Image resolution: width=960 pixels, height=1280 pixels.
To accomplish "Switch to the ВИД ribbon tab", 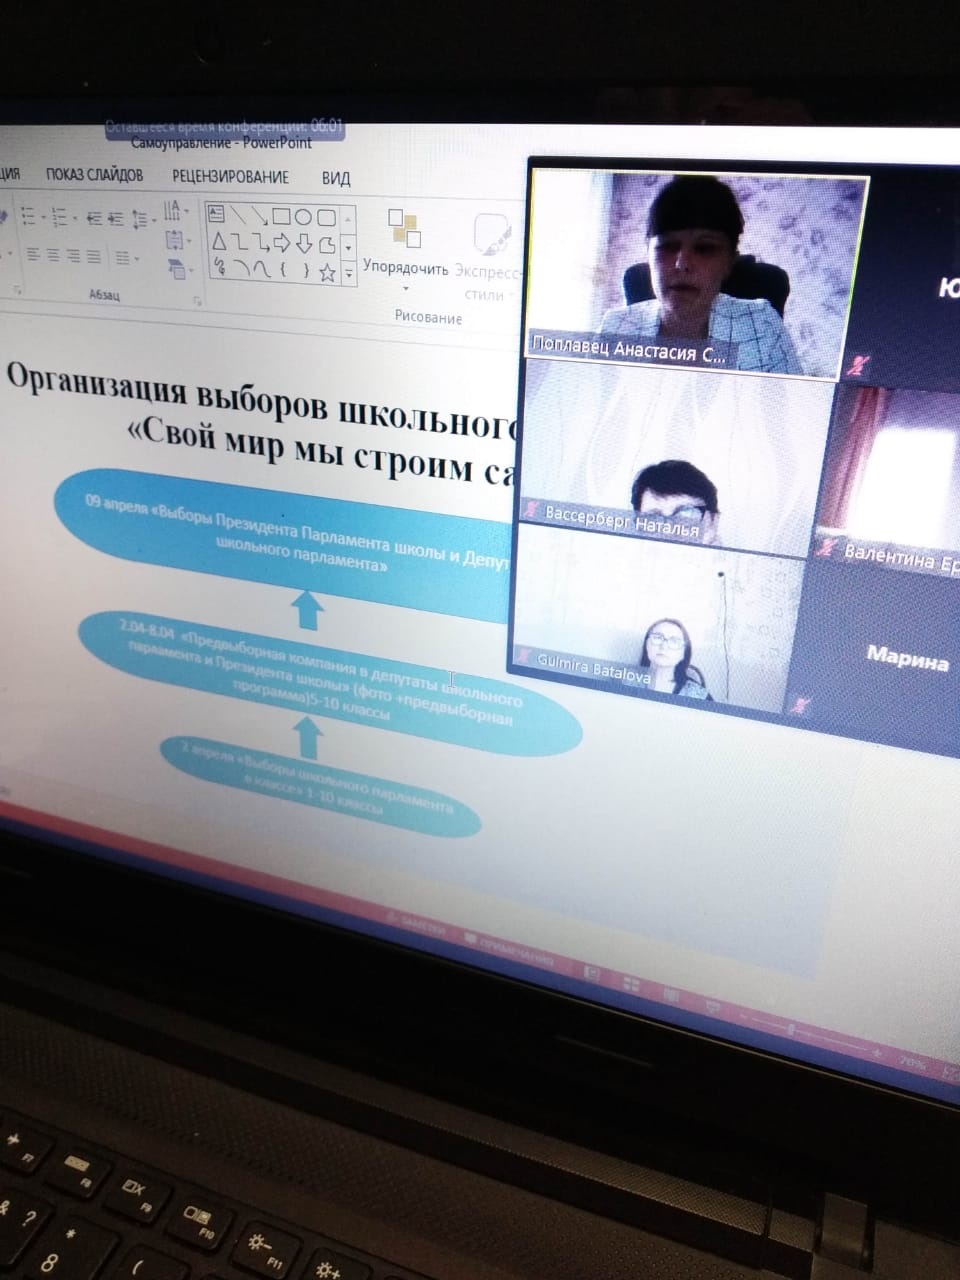I will pyautogui.click(x=336, y=178).
